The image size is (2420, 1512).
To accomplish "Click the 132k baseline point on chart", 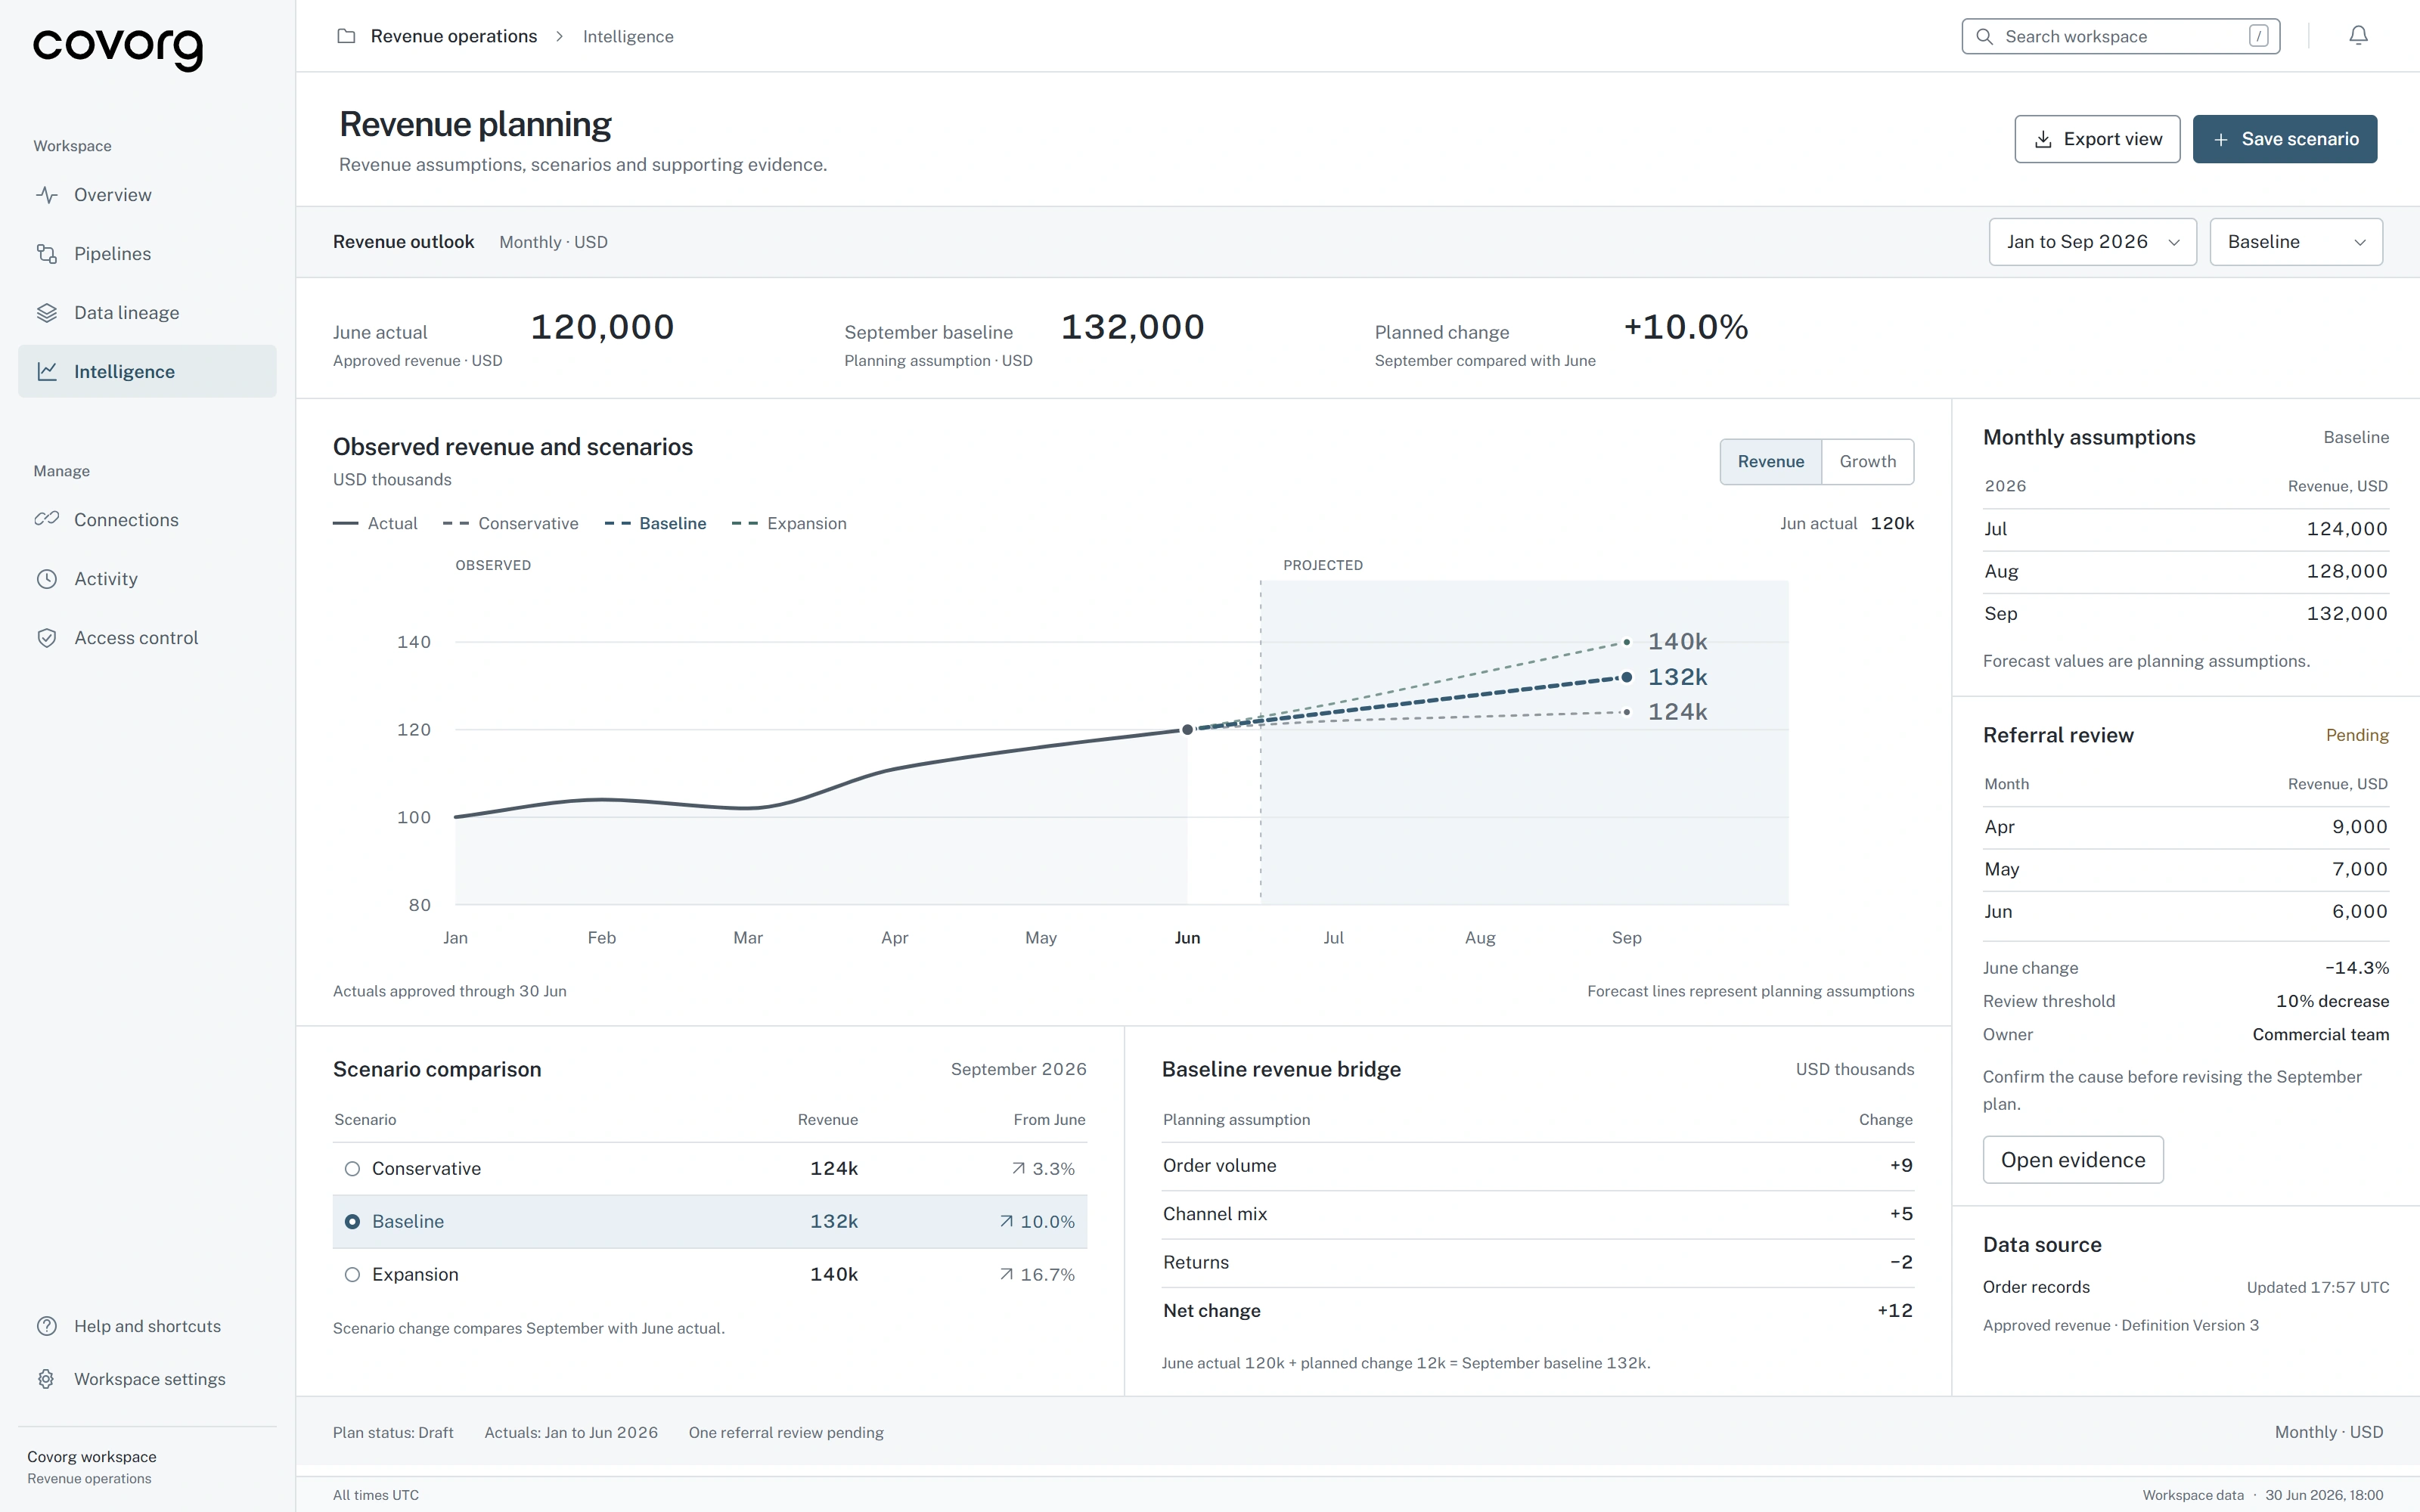I will tap(1627, 677).
